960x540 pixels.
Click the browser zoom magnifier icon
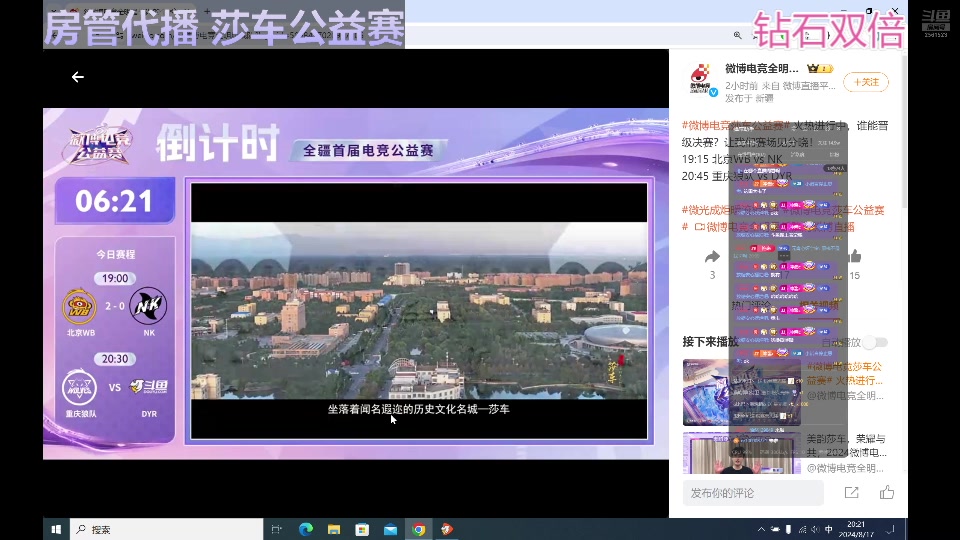[738, 36]
